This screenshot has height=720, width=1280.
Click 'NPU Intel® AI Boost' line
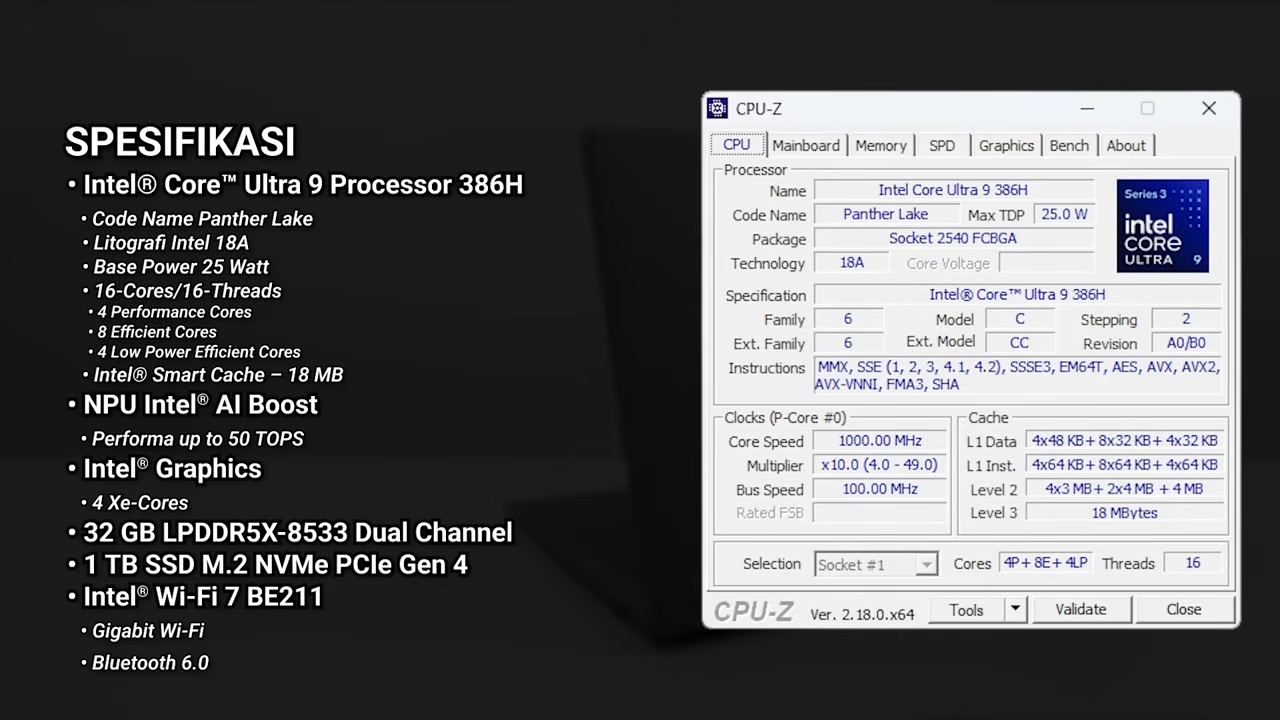[200, 405]
